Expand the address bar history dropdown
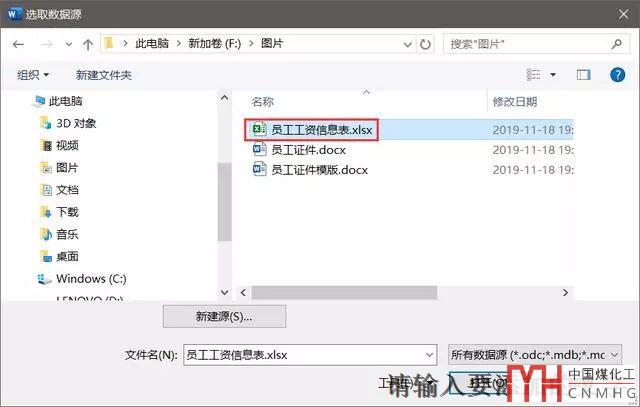The width and height of the screenshot is (640, 407). (407, 44)
